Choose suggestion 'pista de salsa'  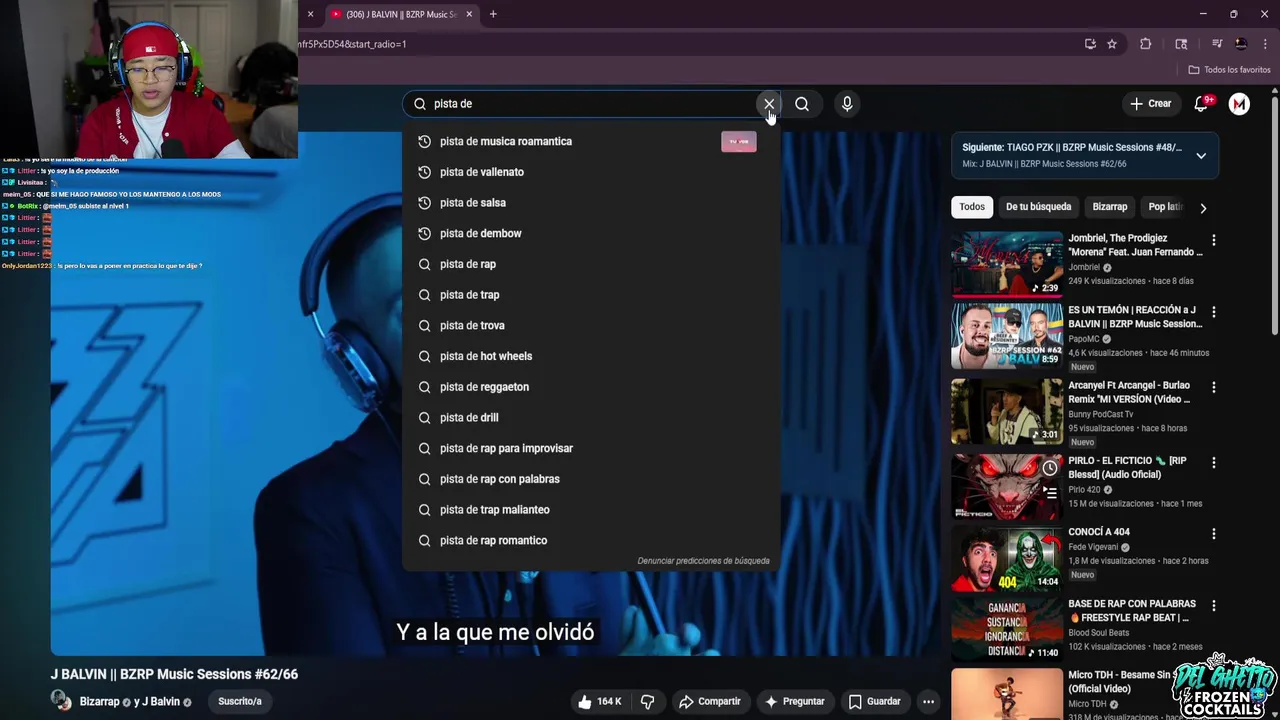591,203
